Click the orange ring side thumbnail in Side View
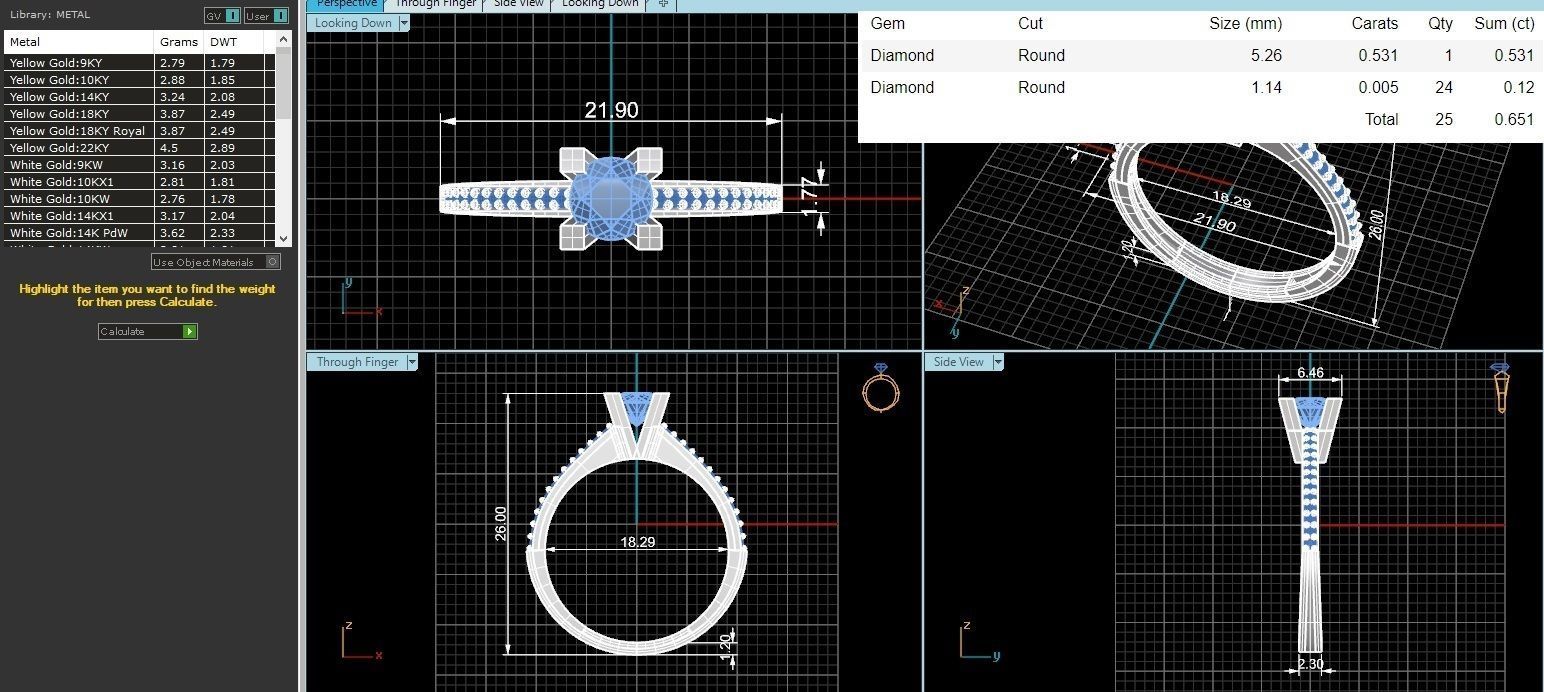This screenshot has width=1544, height=692. [1501, 388]
